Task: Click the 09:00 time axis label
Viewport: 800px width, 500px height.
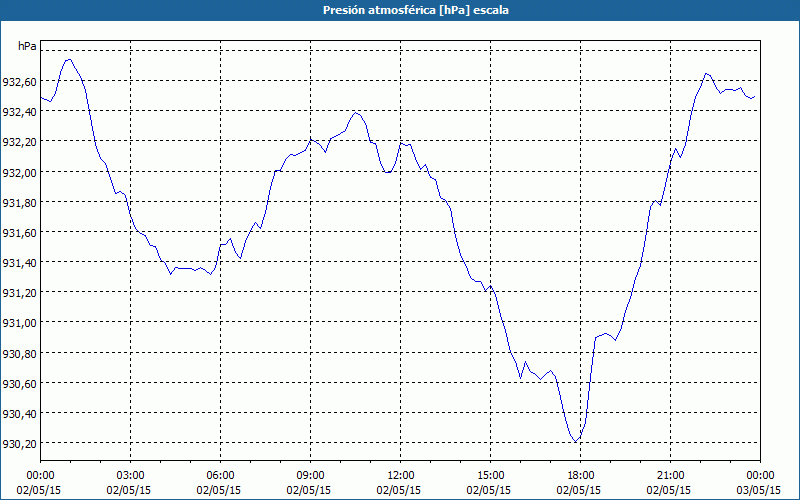Action: pyautogui.click(x=311, y=475)
